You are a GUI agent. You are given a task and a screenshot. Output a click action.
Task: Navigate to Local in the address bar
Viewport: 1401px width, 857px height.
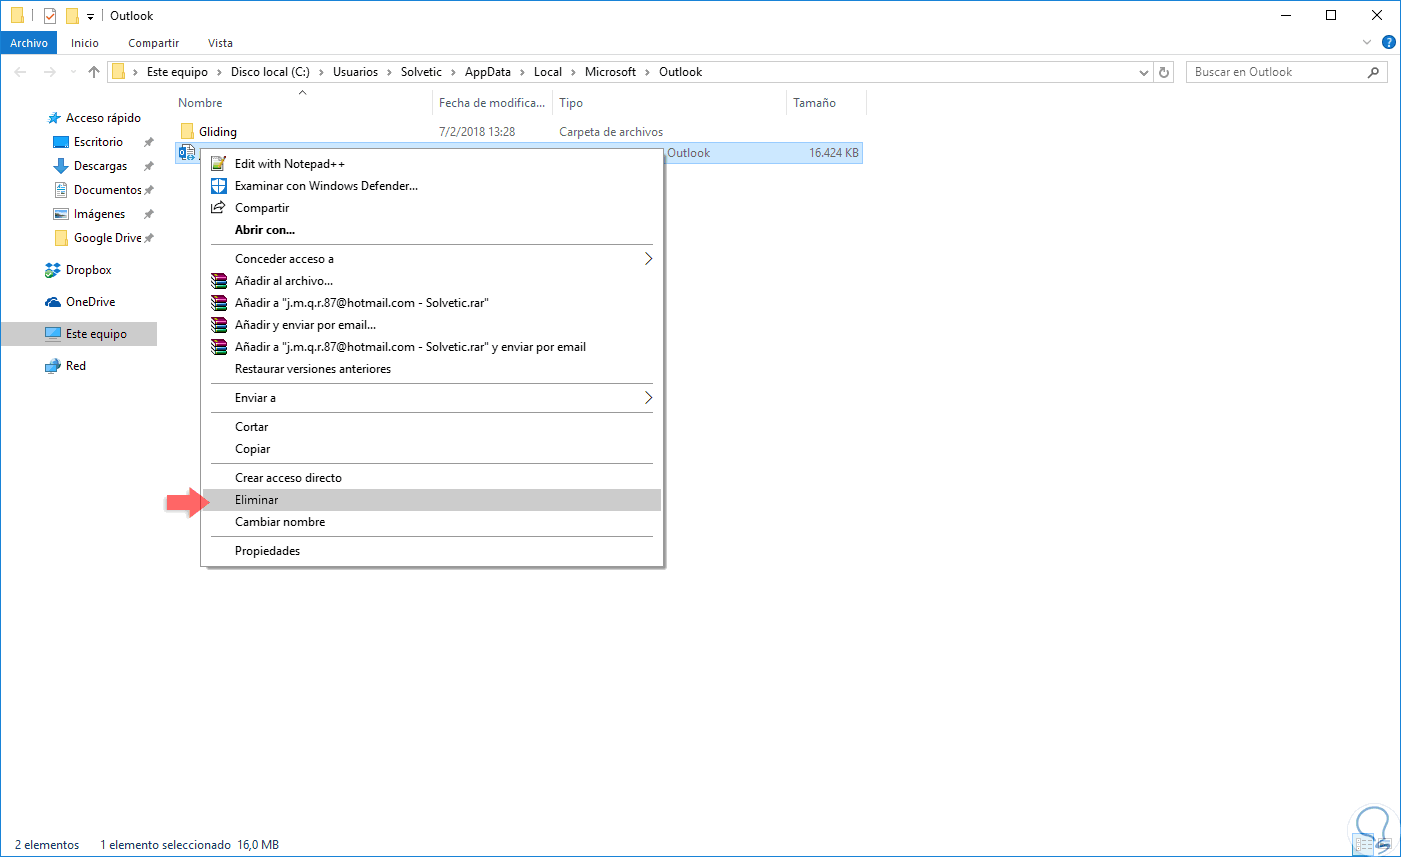coord(548,72)
